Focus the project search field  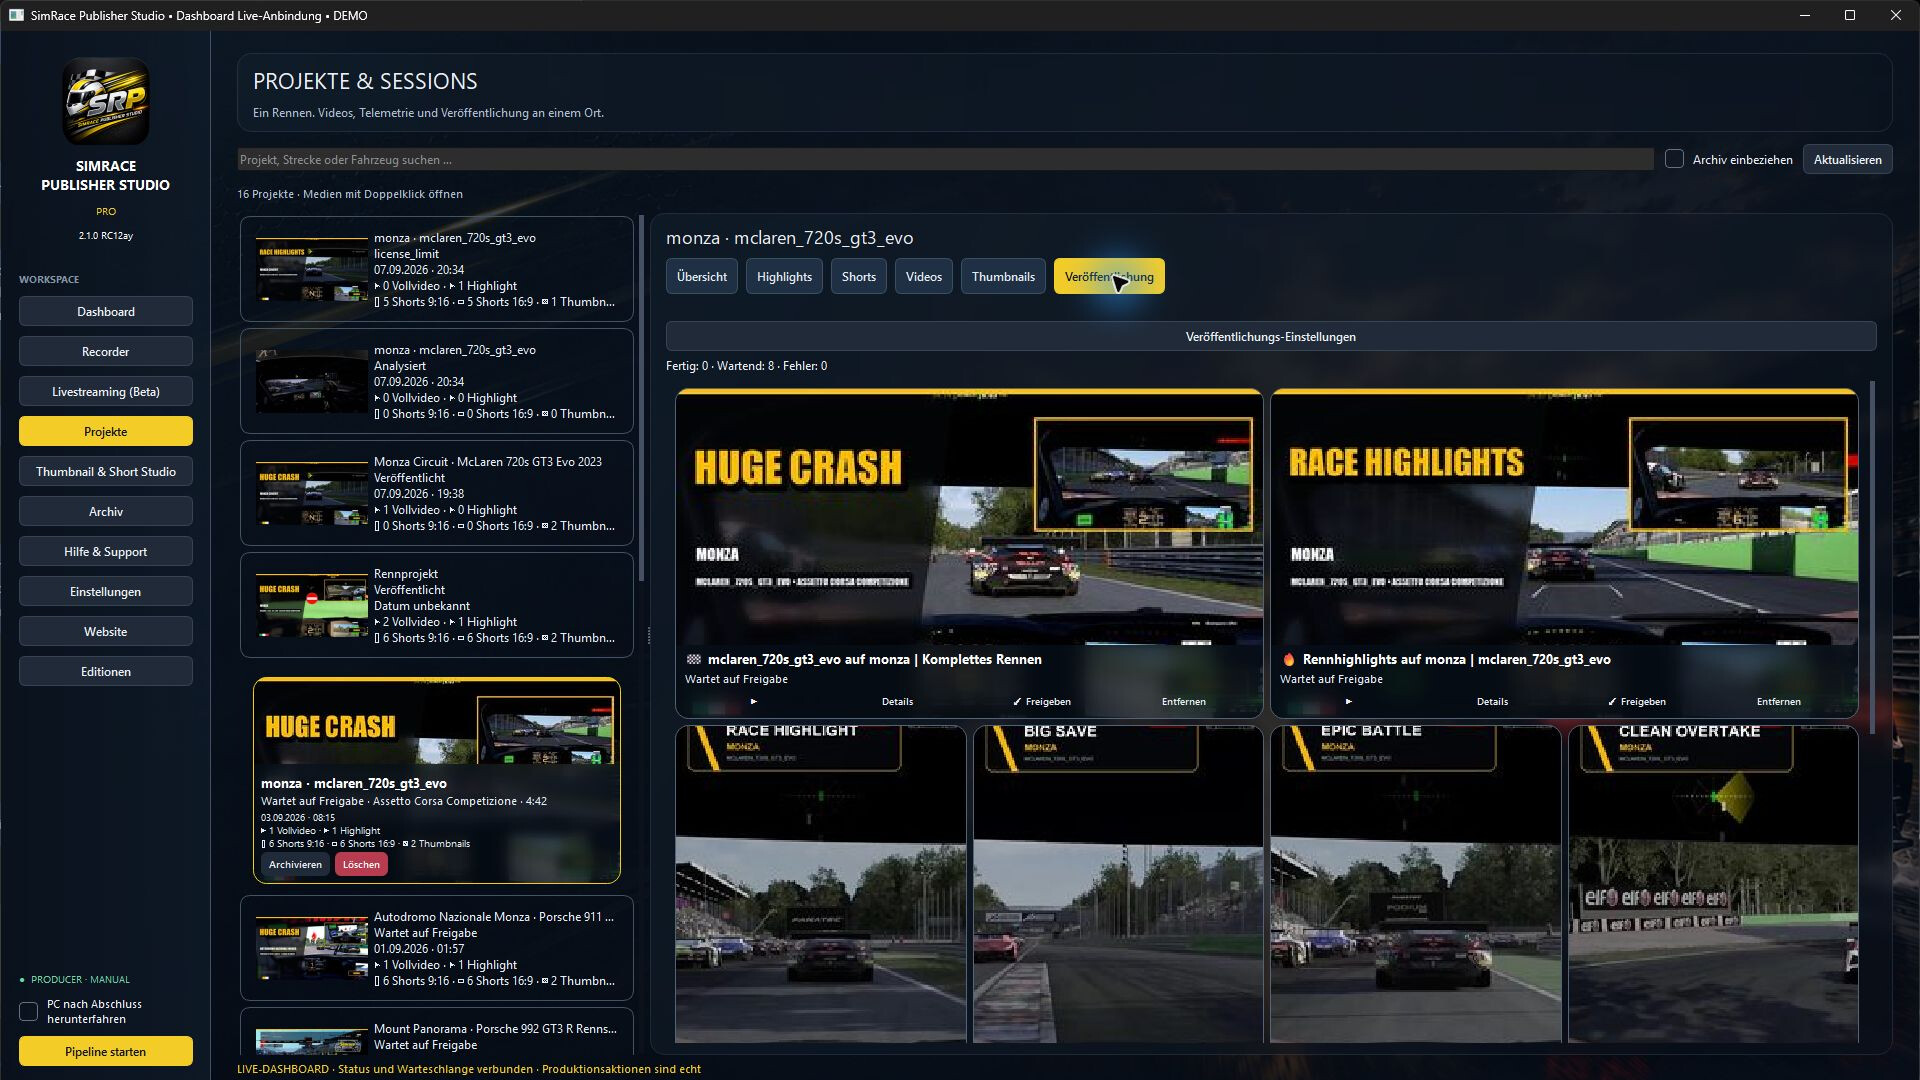[x=945, y=159]
